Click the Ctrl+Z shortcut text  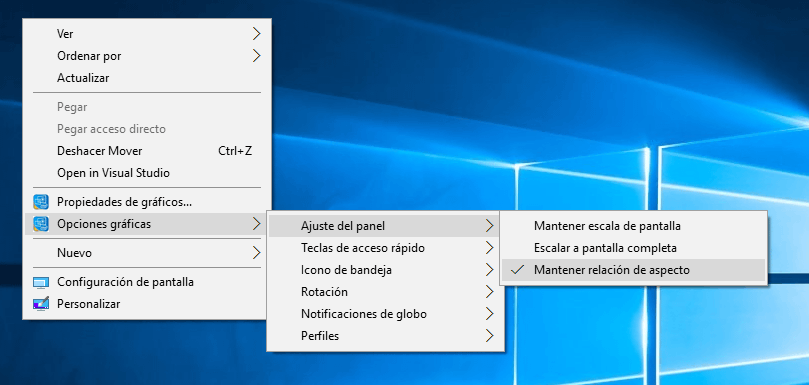tap(235, 151)
